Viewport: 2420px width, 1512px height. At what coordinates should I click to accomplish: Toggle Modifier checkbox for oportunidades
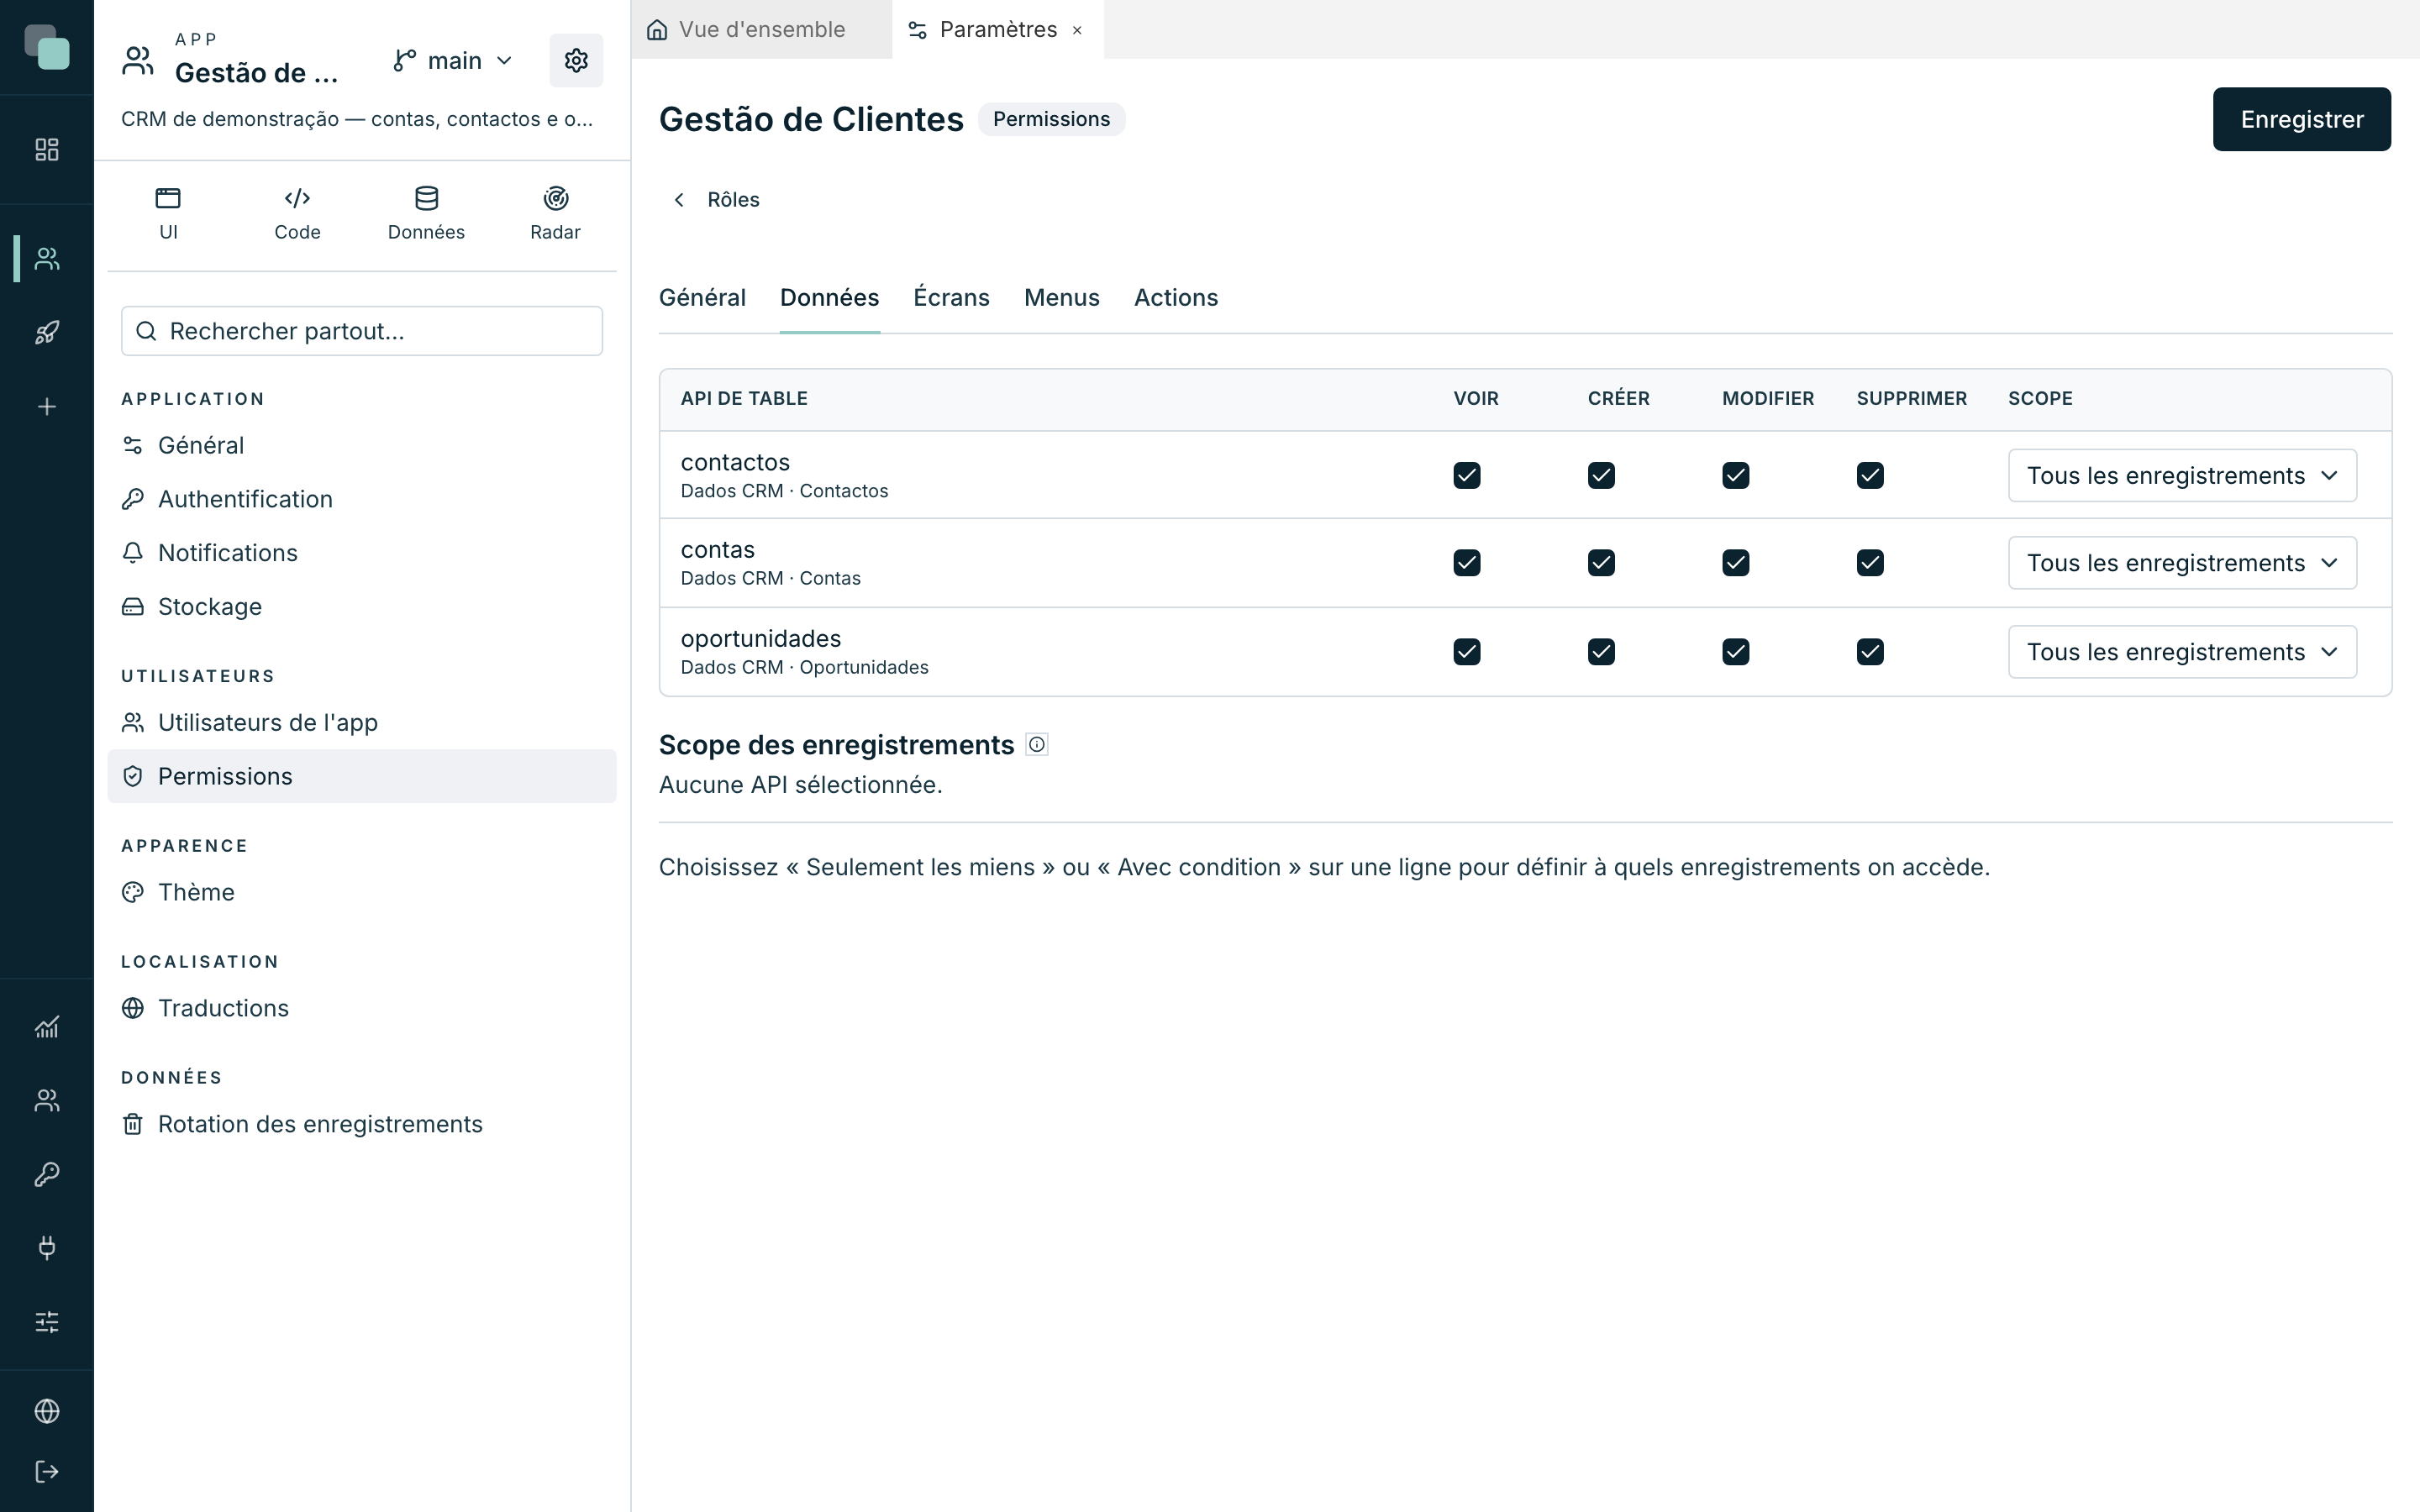coord(1735,652)
